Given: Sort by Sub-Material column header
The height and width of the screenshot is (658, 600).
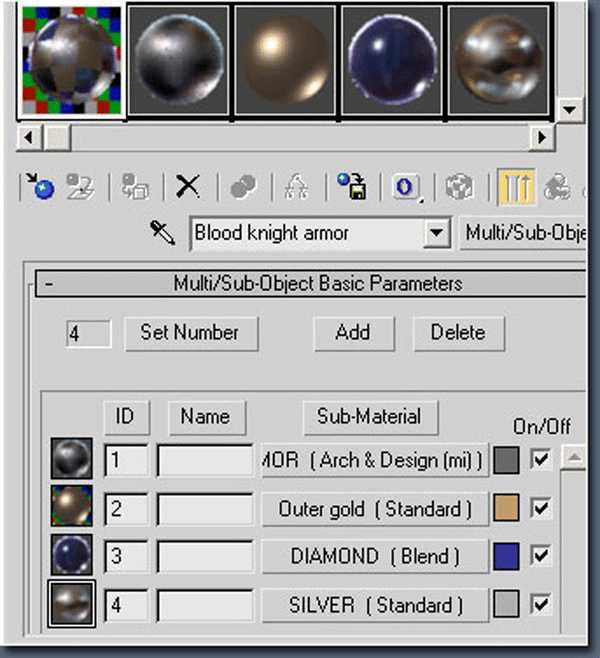Looking at the screenshot, I should [370, 417].
